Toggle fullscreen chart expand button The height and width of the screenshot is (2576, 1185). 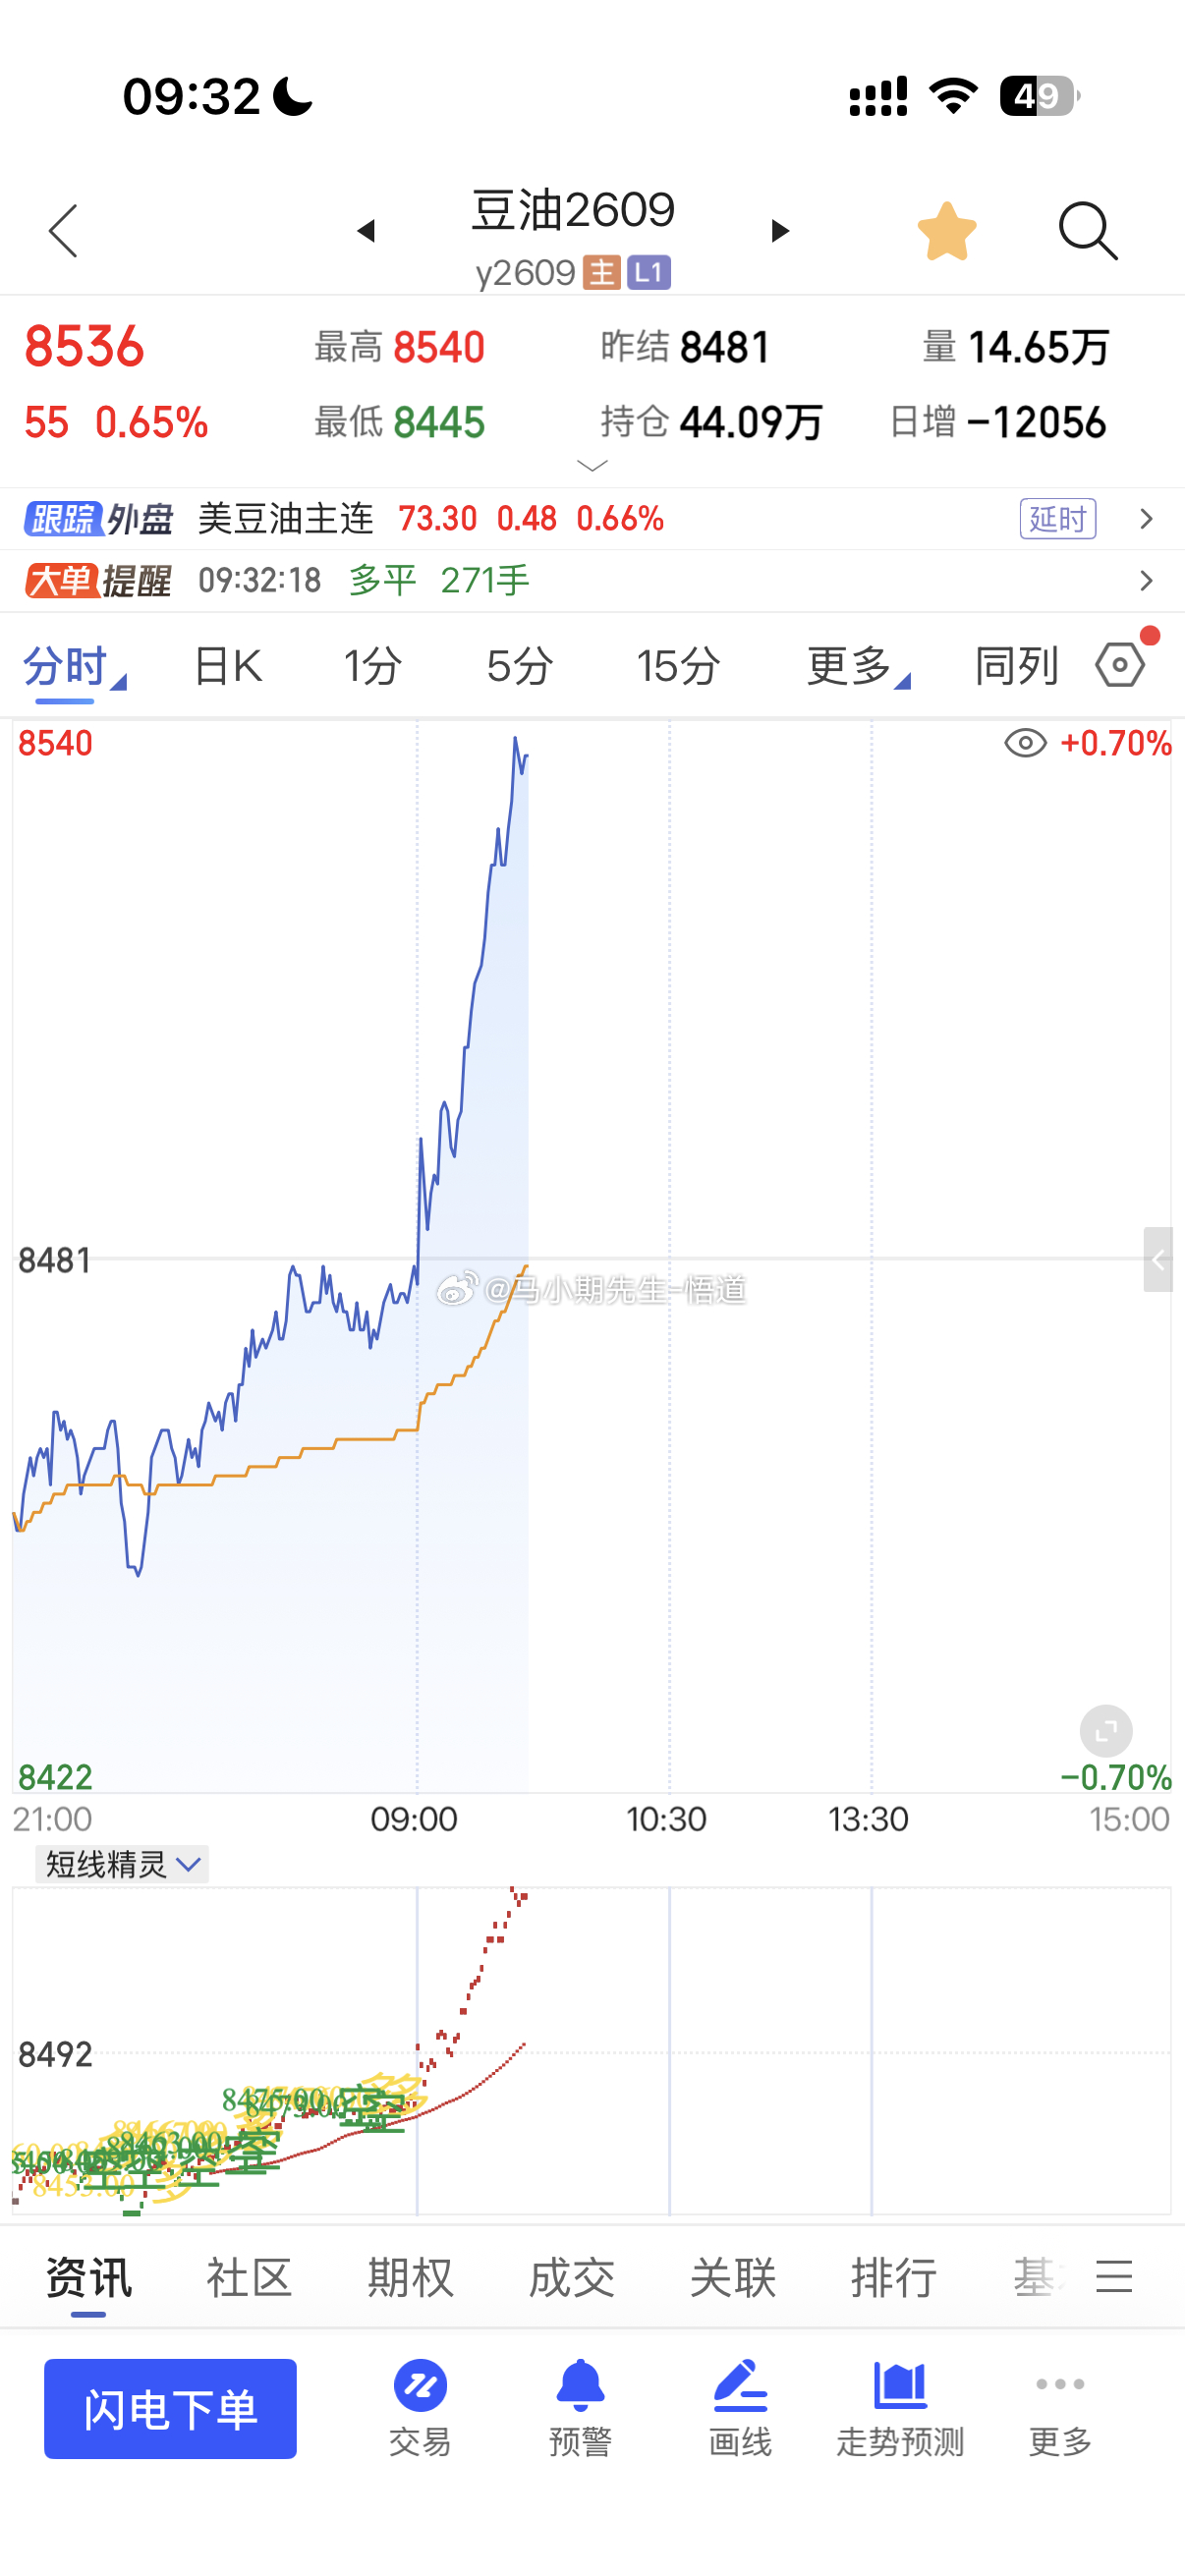[1106, 1731]
